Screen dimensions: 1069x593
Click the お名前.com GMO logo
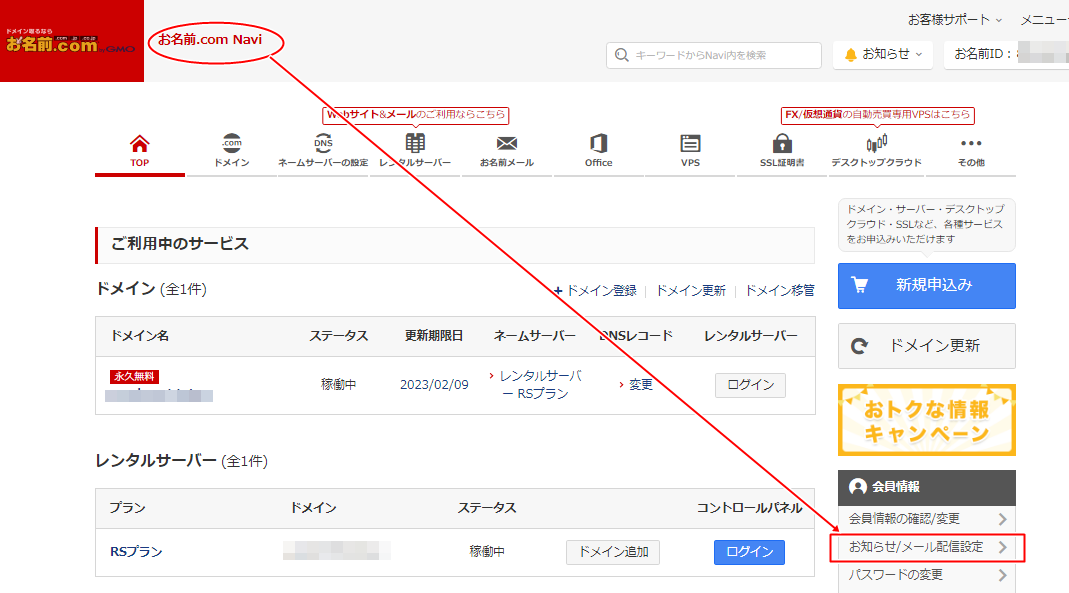[x=72, y=41]
